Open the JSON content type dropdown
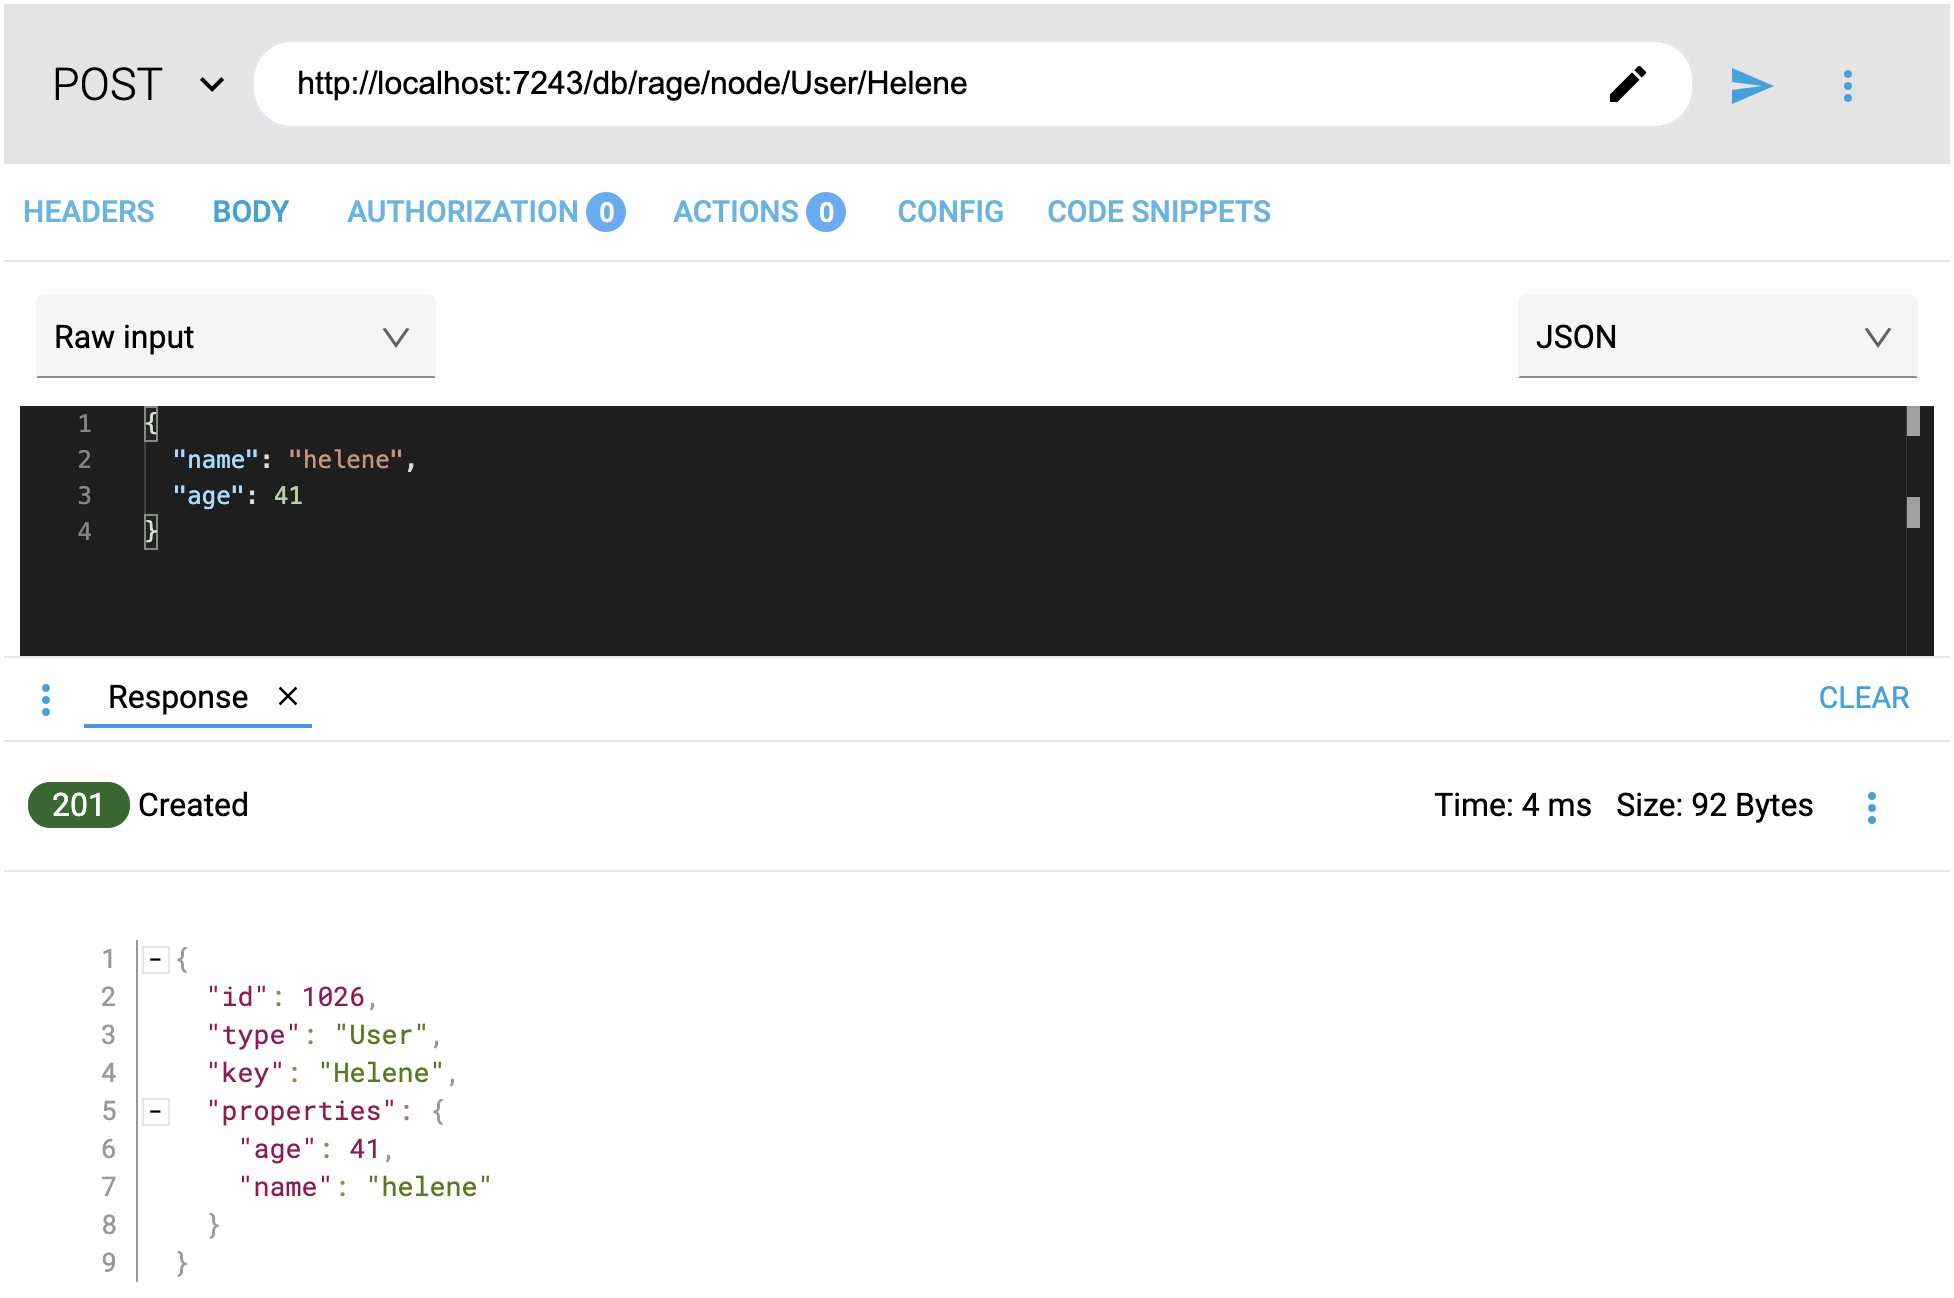Viewport: 1954px width, 1298px height. pyautogui.click(x=1716, y=337)
